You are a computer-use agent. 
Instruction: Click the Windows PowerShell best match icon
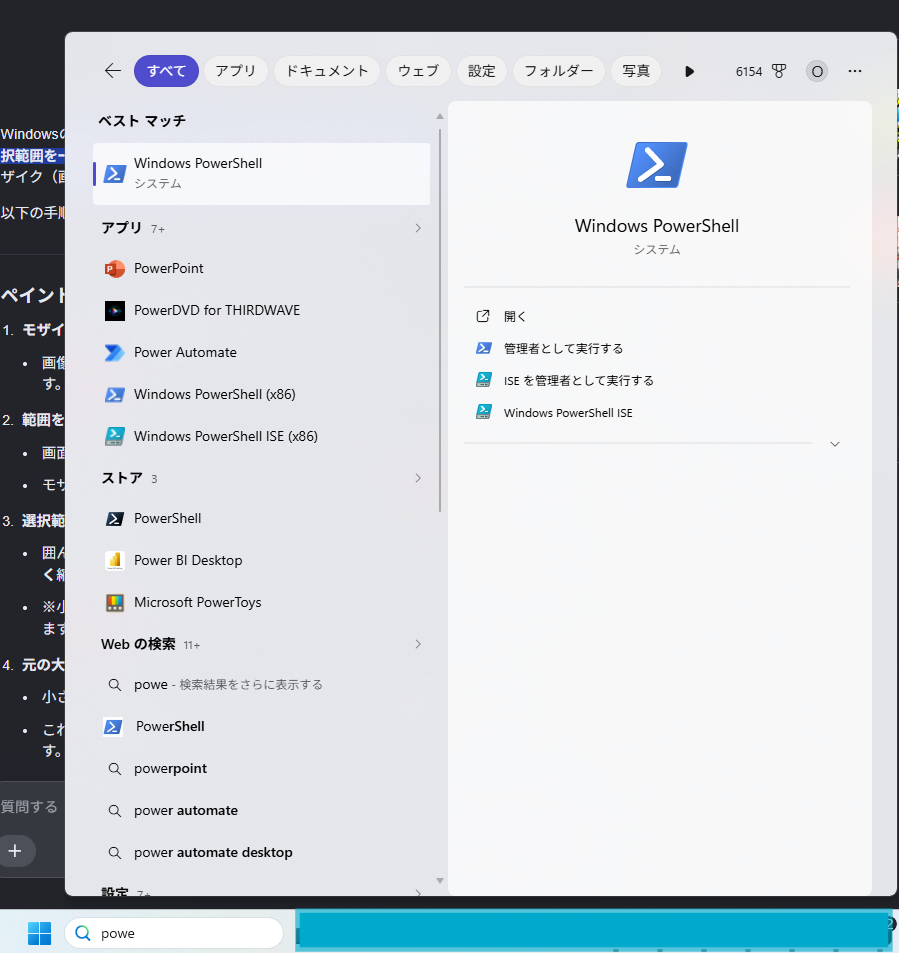(x=115, y=174)
